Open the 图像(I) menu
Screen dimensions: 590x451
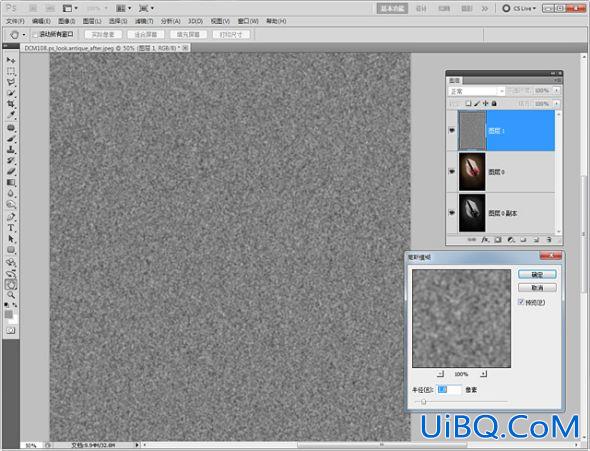(x=67, y=21)
